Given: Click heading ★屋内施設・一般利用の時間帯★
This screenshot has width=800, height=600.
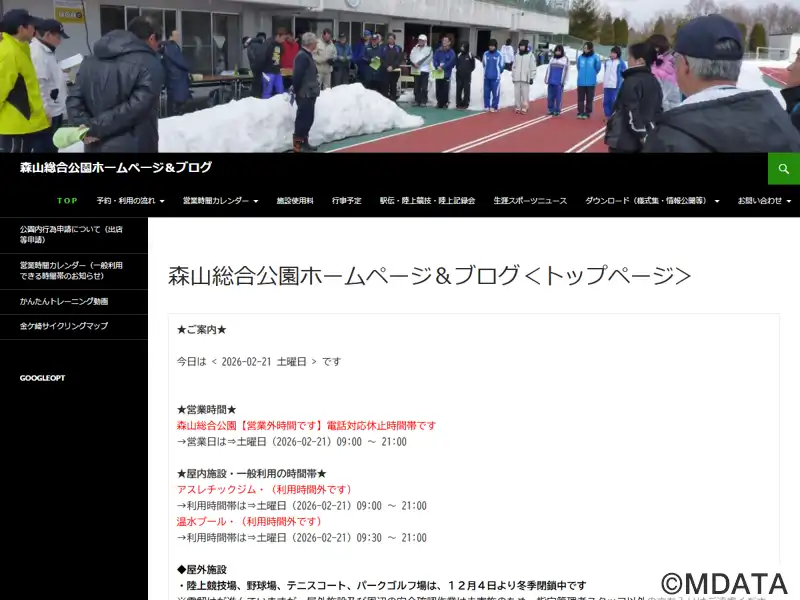Looking at the screenshot, I should click(x=252, y=474).
